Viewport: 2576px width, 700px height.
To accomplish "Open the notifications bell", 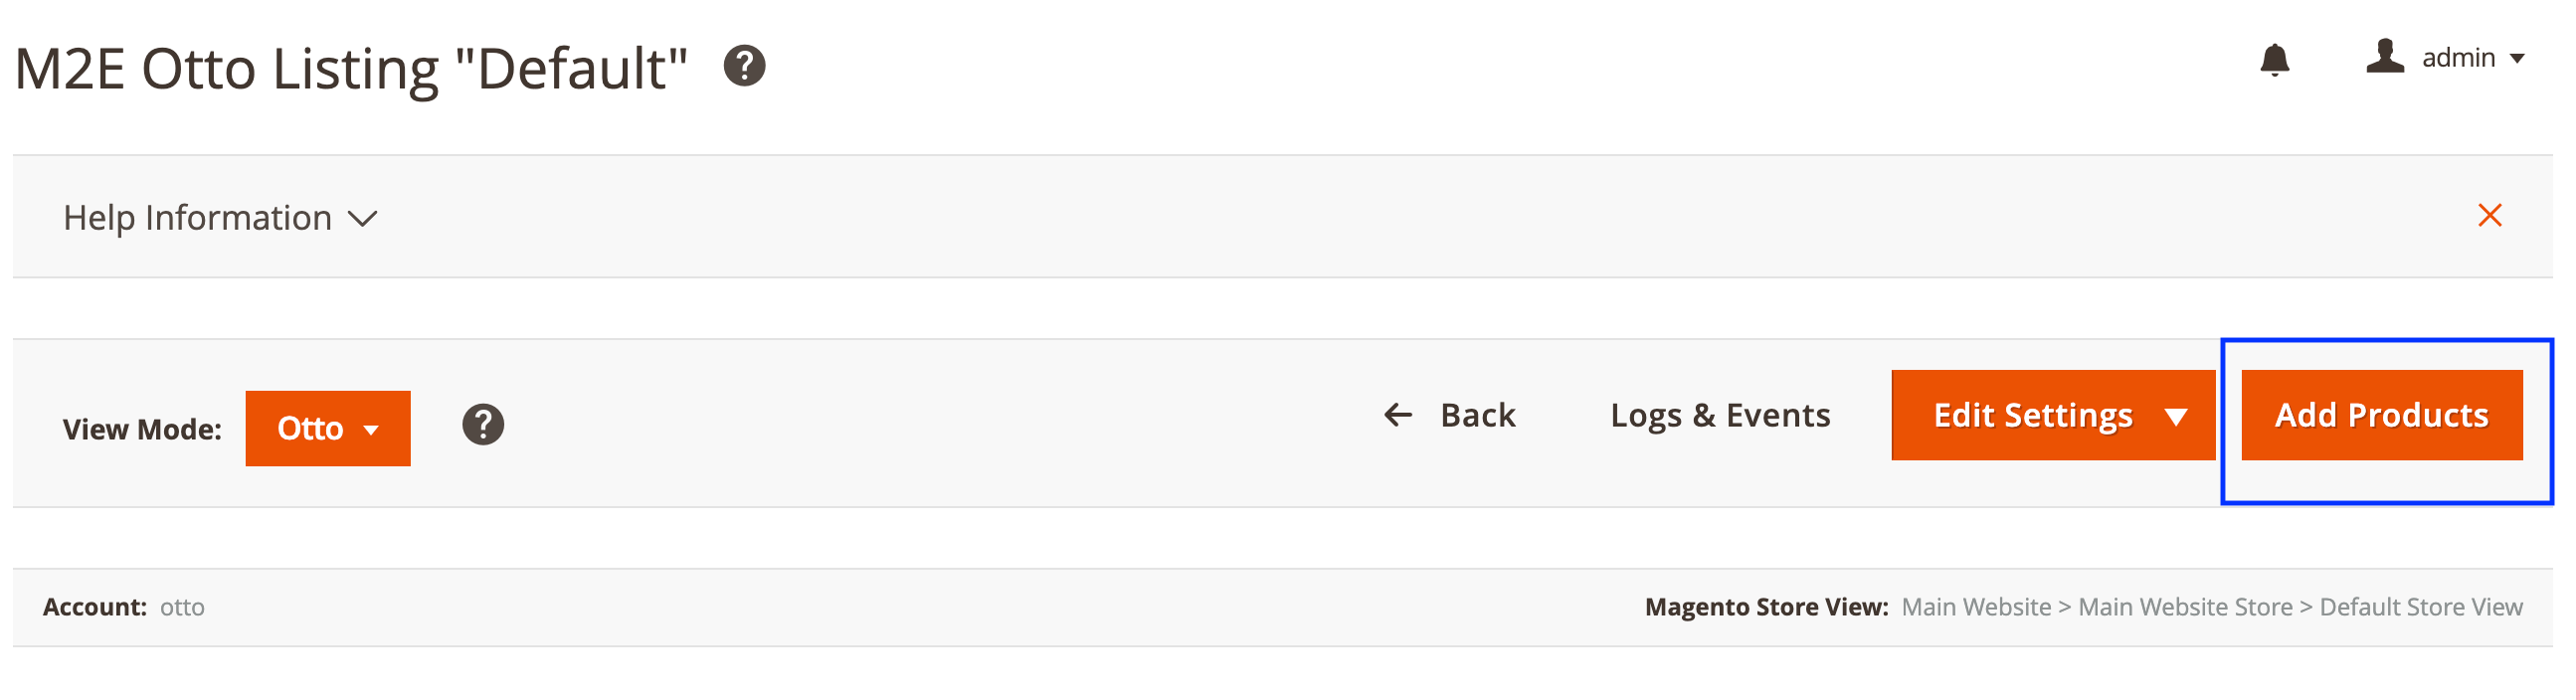I will point(2274,60).
